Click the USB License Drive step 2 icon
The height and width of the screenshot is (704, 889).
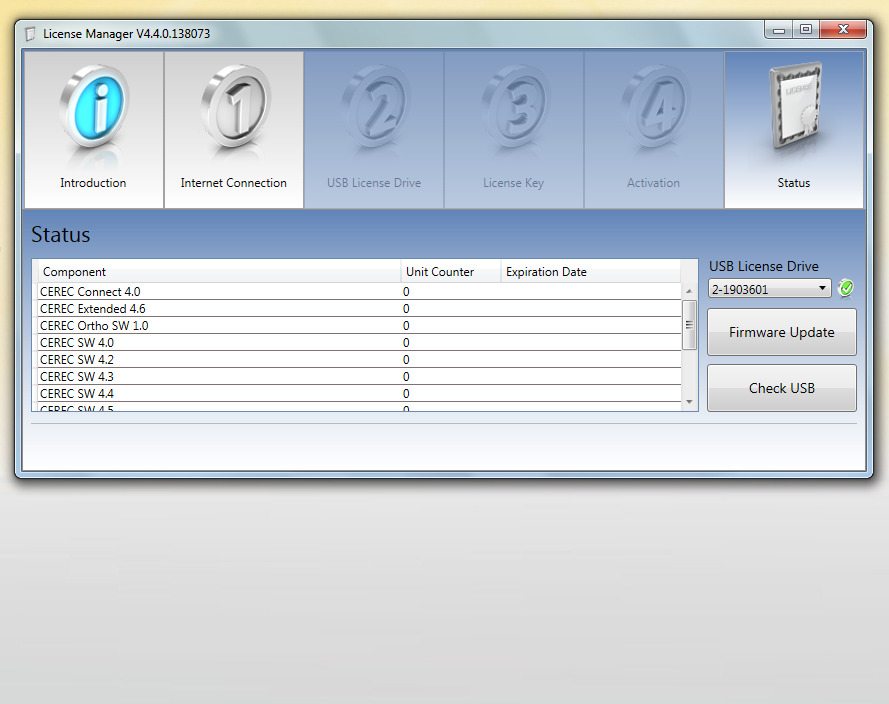(375, 106)
